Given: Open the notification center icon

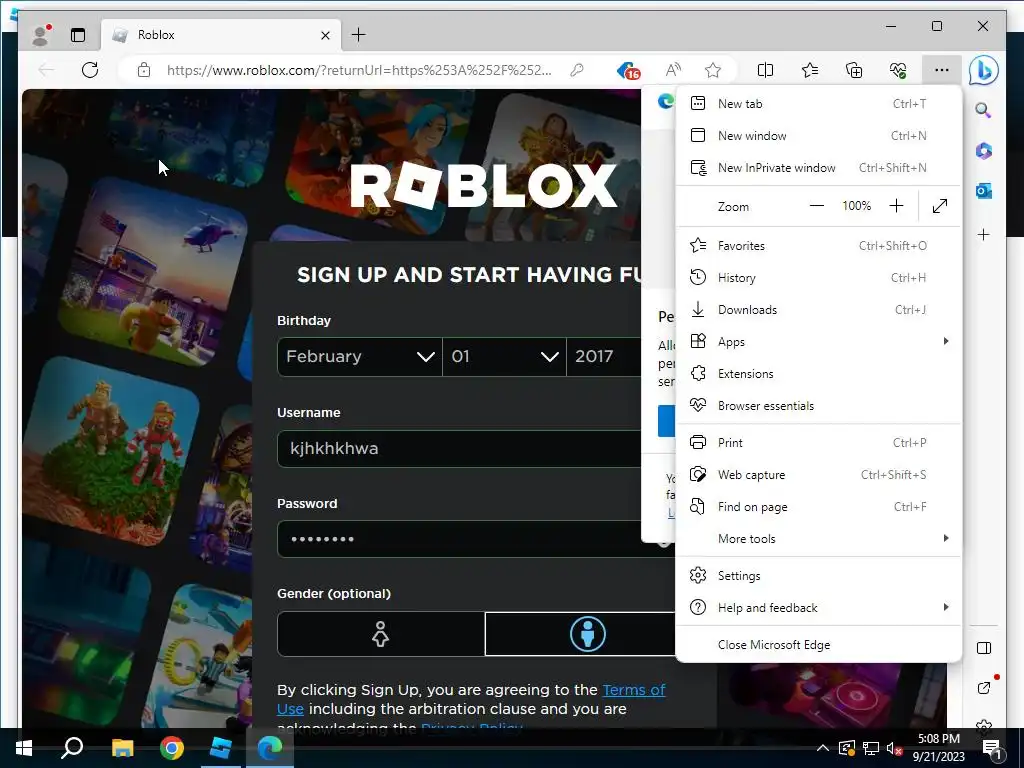Looking at the screenshot, I should point(991,748).
